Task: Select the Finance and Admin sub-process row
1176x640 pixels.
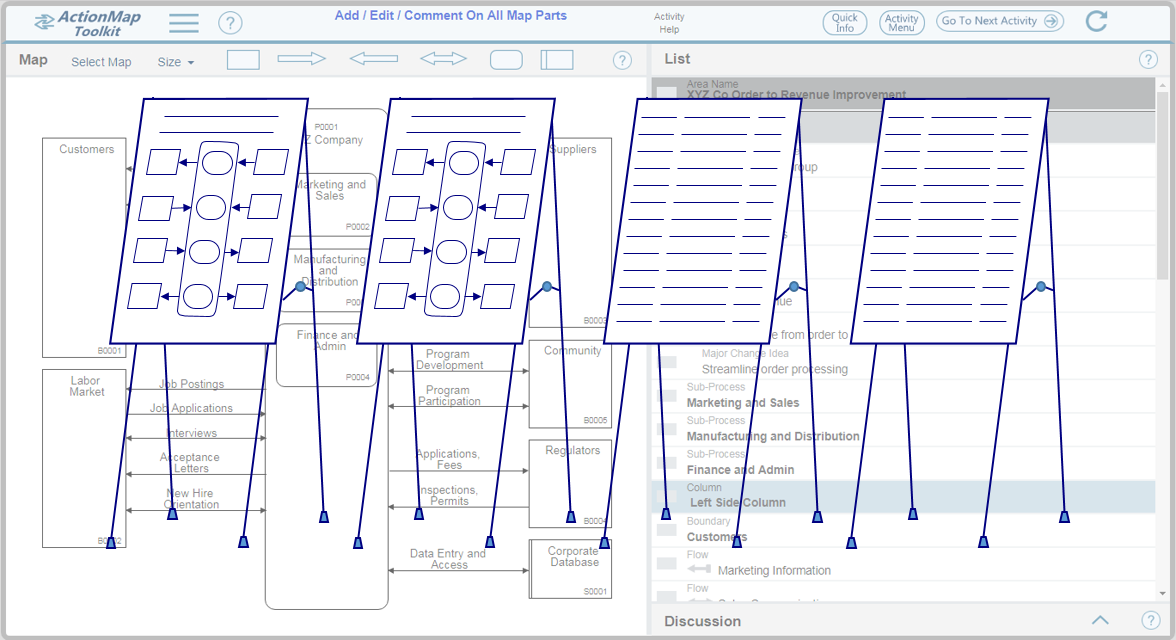Action: coord(903,464)
